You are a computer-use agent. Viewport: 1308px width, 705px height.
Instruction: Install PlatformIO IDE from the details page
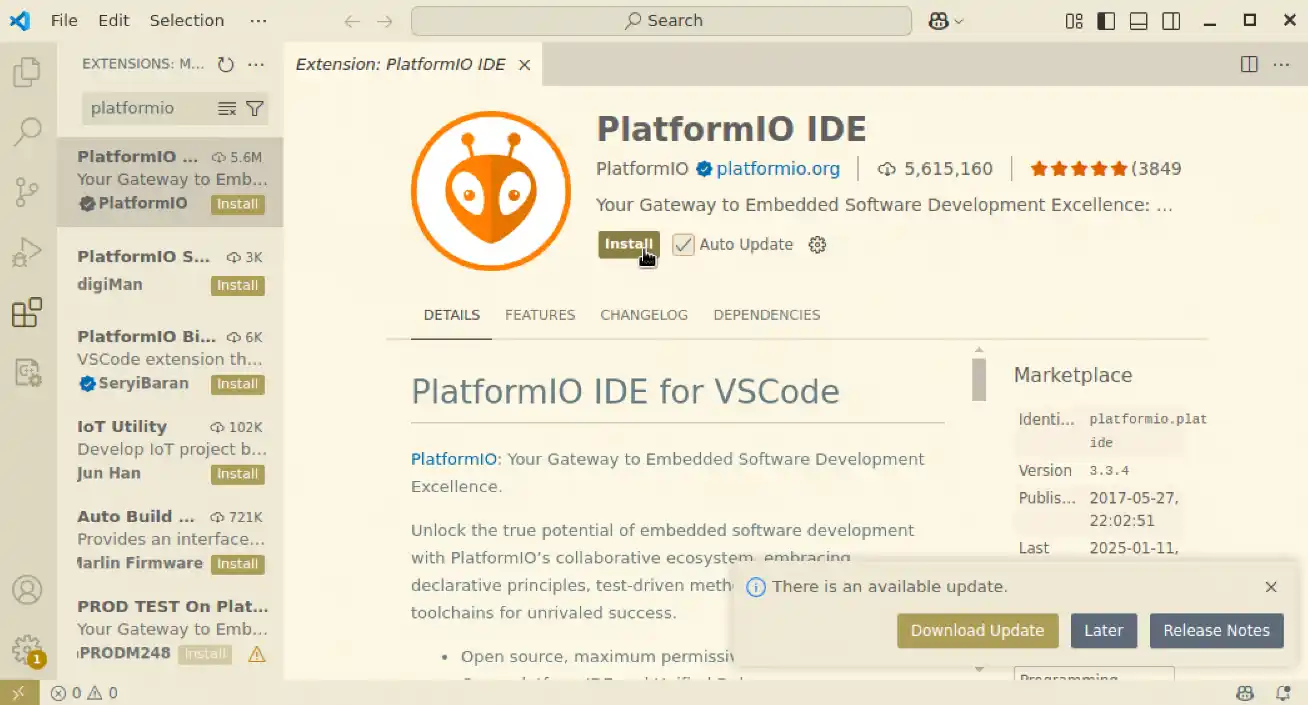point(629,245)
